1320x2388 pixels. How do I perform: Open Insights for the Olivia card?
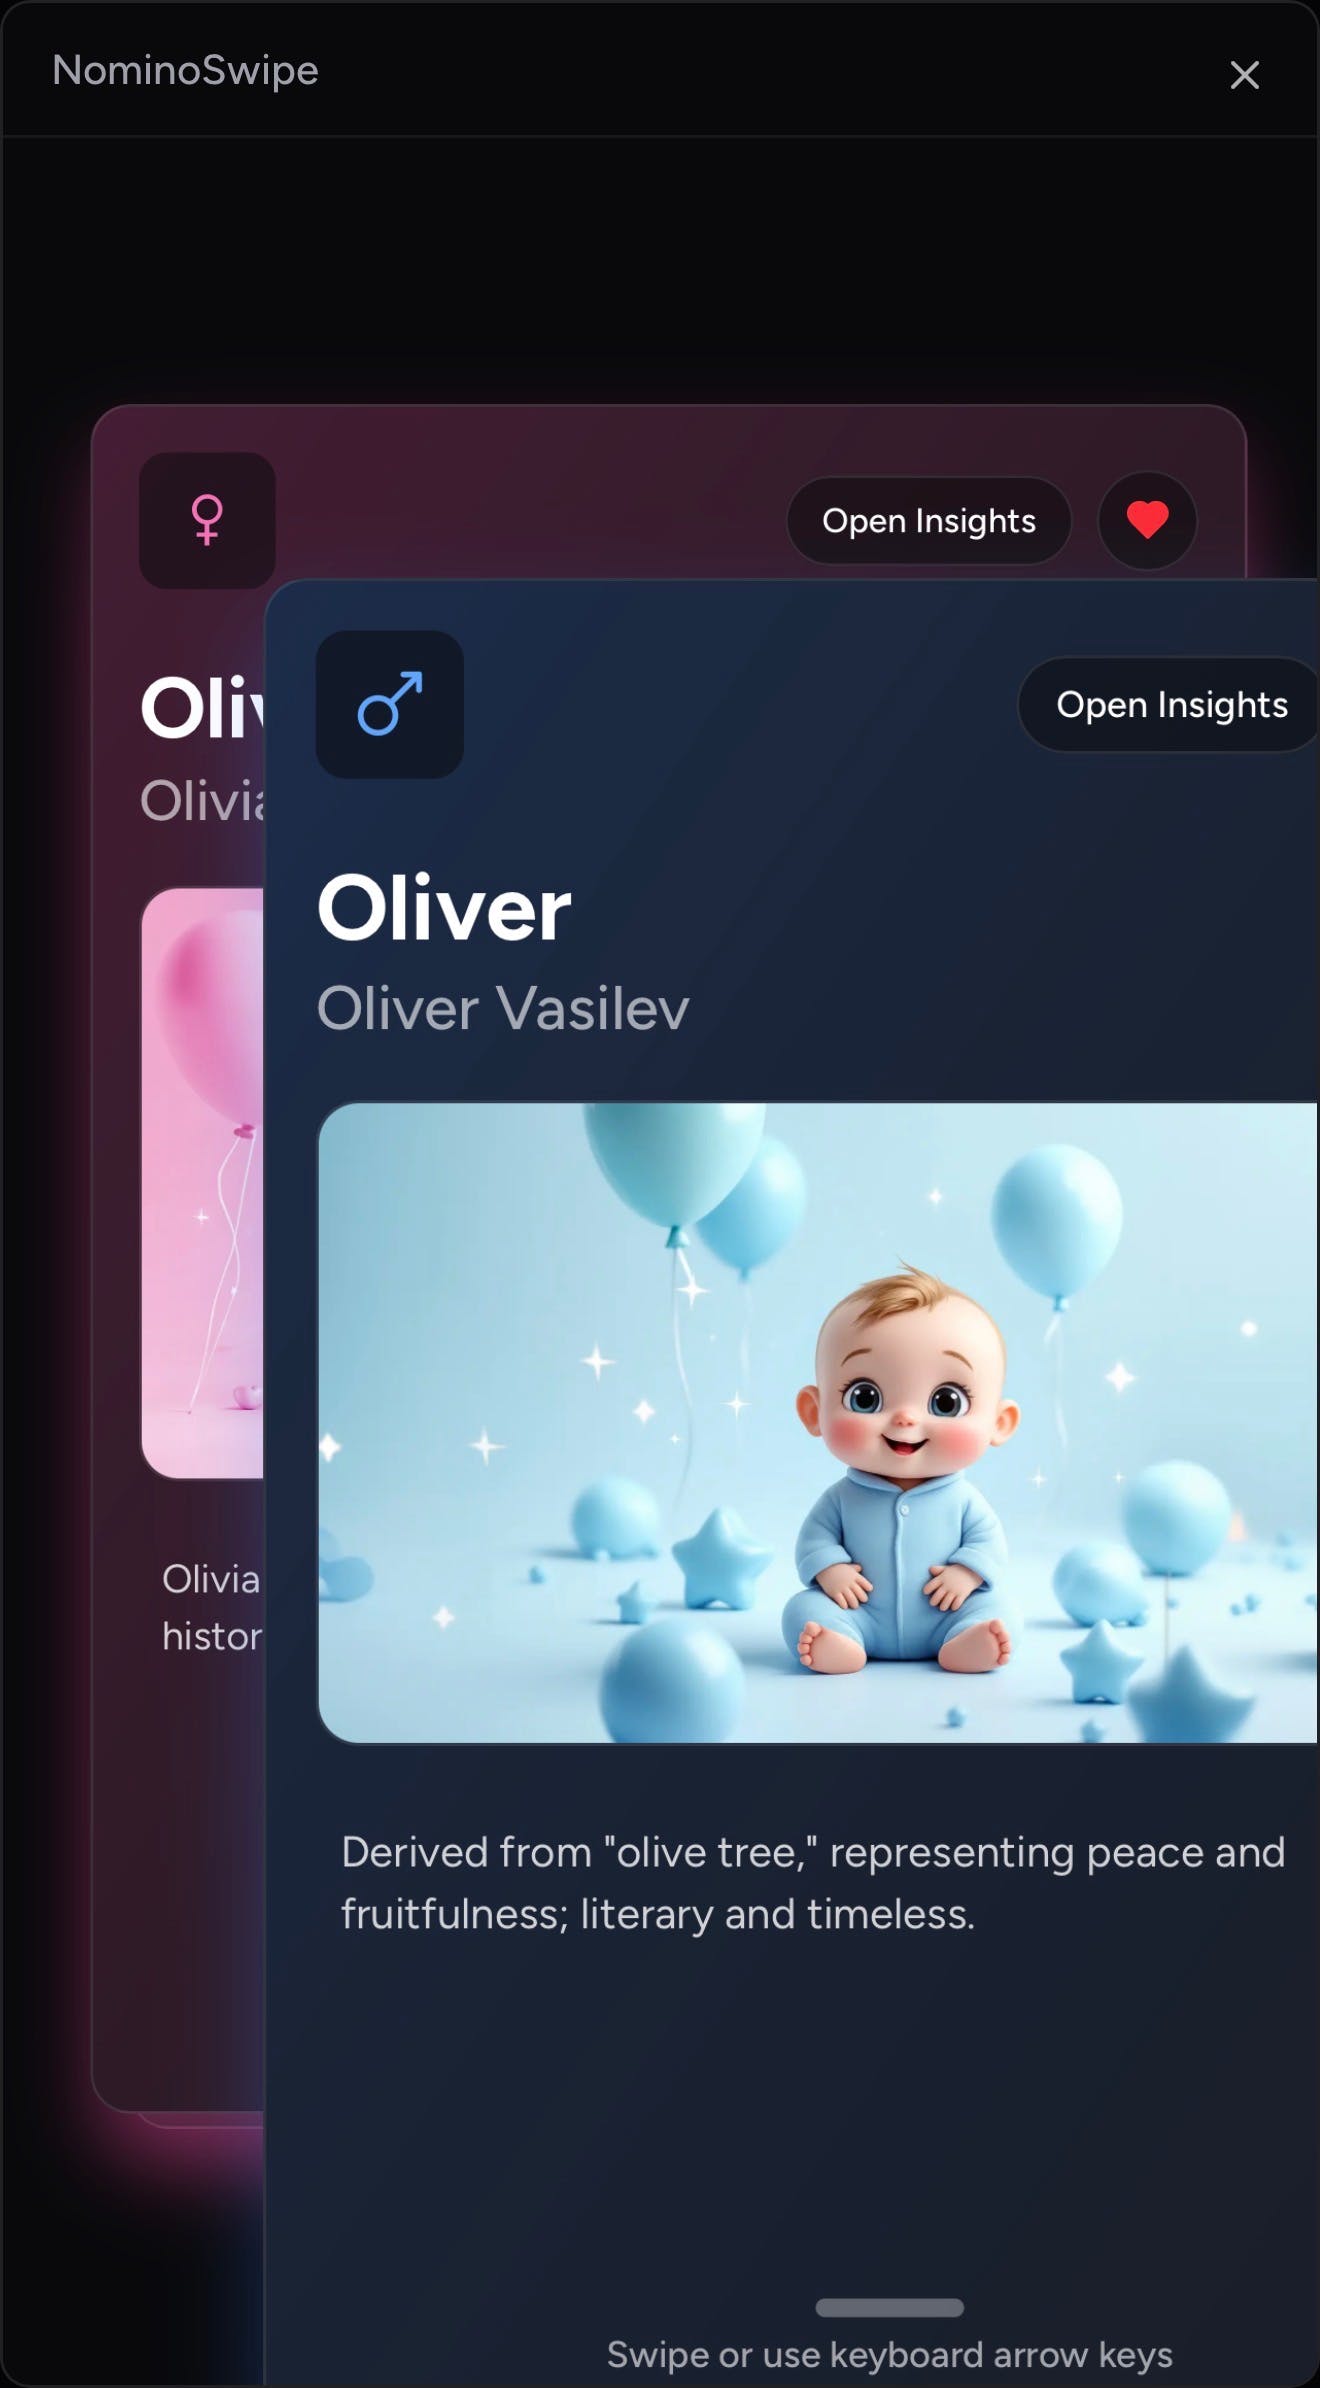coord(929,520)
